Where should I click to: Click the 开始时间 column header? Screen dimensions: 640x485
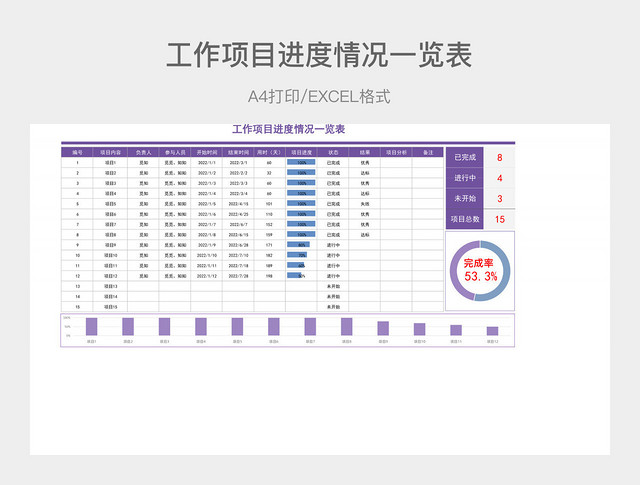pyautogui.click(x=207, y=152)
